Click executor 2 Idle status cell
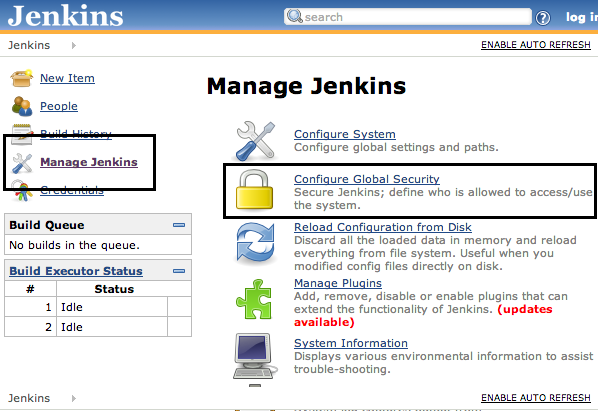This screenshot has height=411, width=598. [x=112, y=327]
